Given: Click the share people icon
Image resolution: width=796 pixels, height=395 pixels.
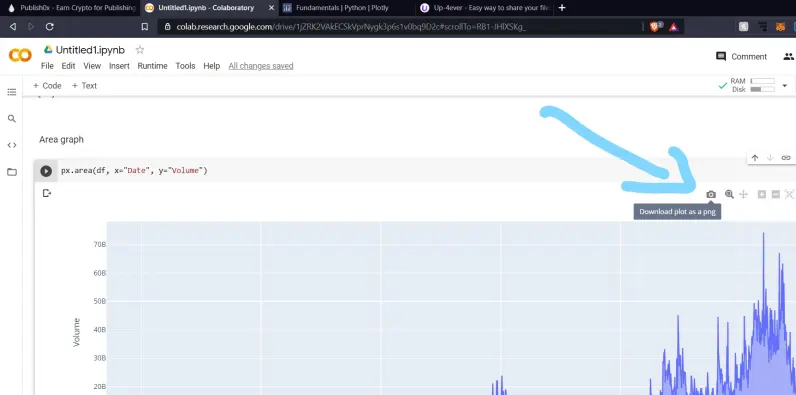Looking at the screenshot, I should tap(788, 56).
